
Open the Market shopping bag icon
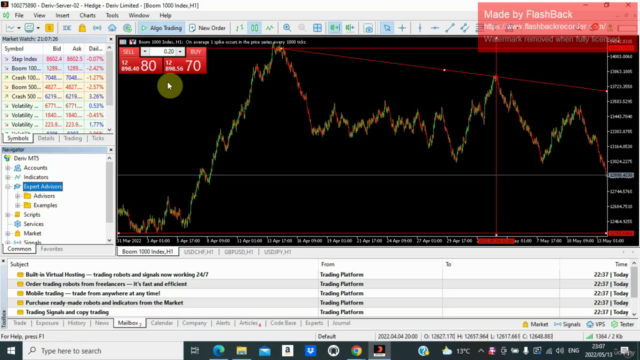pyautogui.click(x=82, y=28)
